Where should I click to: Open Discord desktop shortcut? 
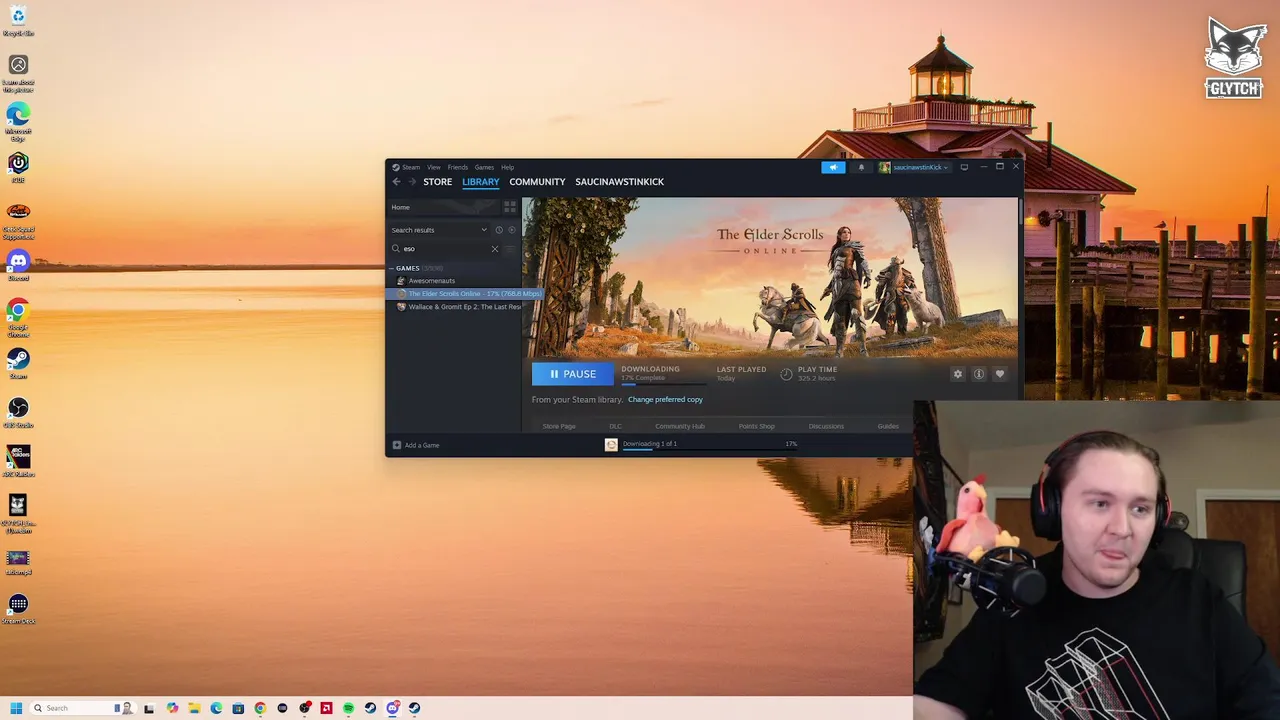[x=18, y=265]
